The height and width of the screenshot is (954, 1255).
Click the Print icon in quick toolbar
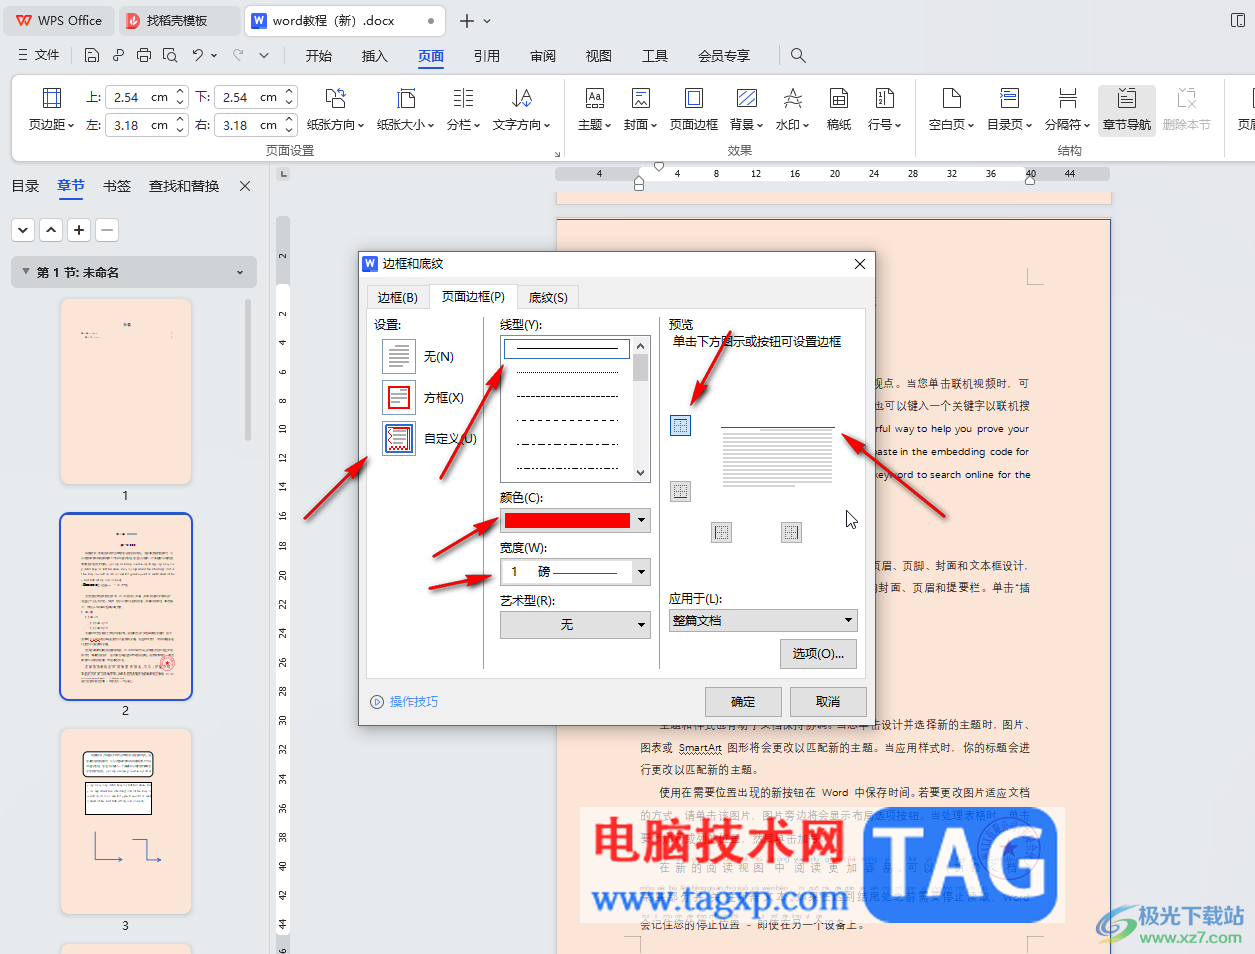143,55
